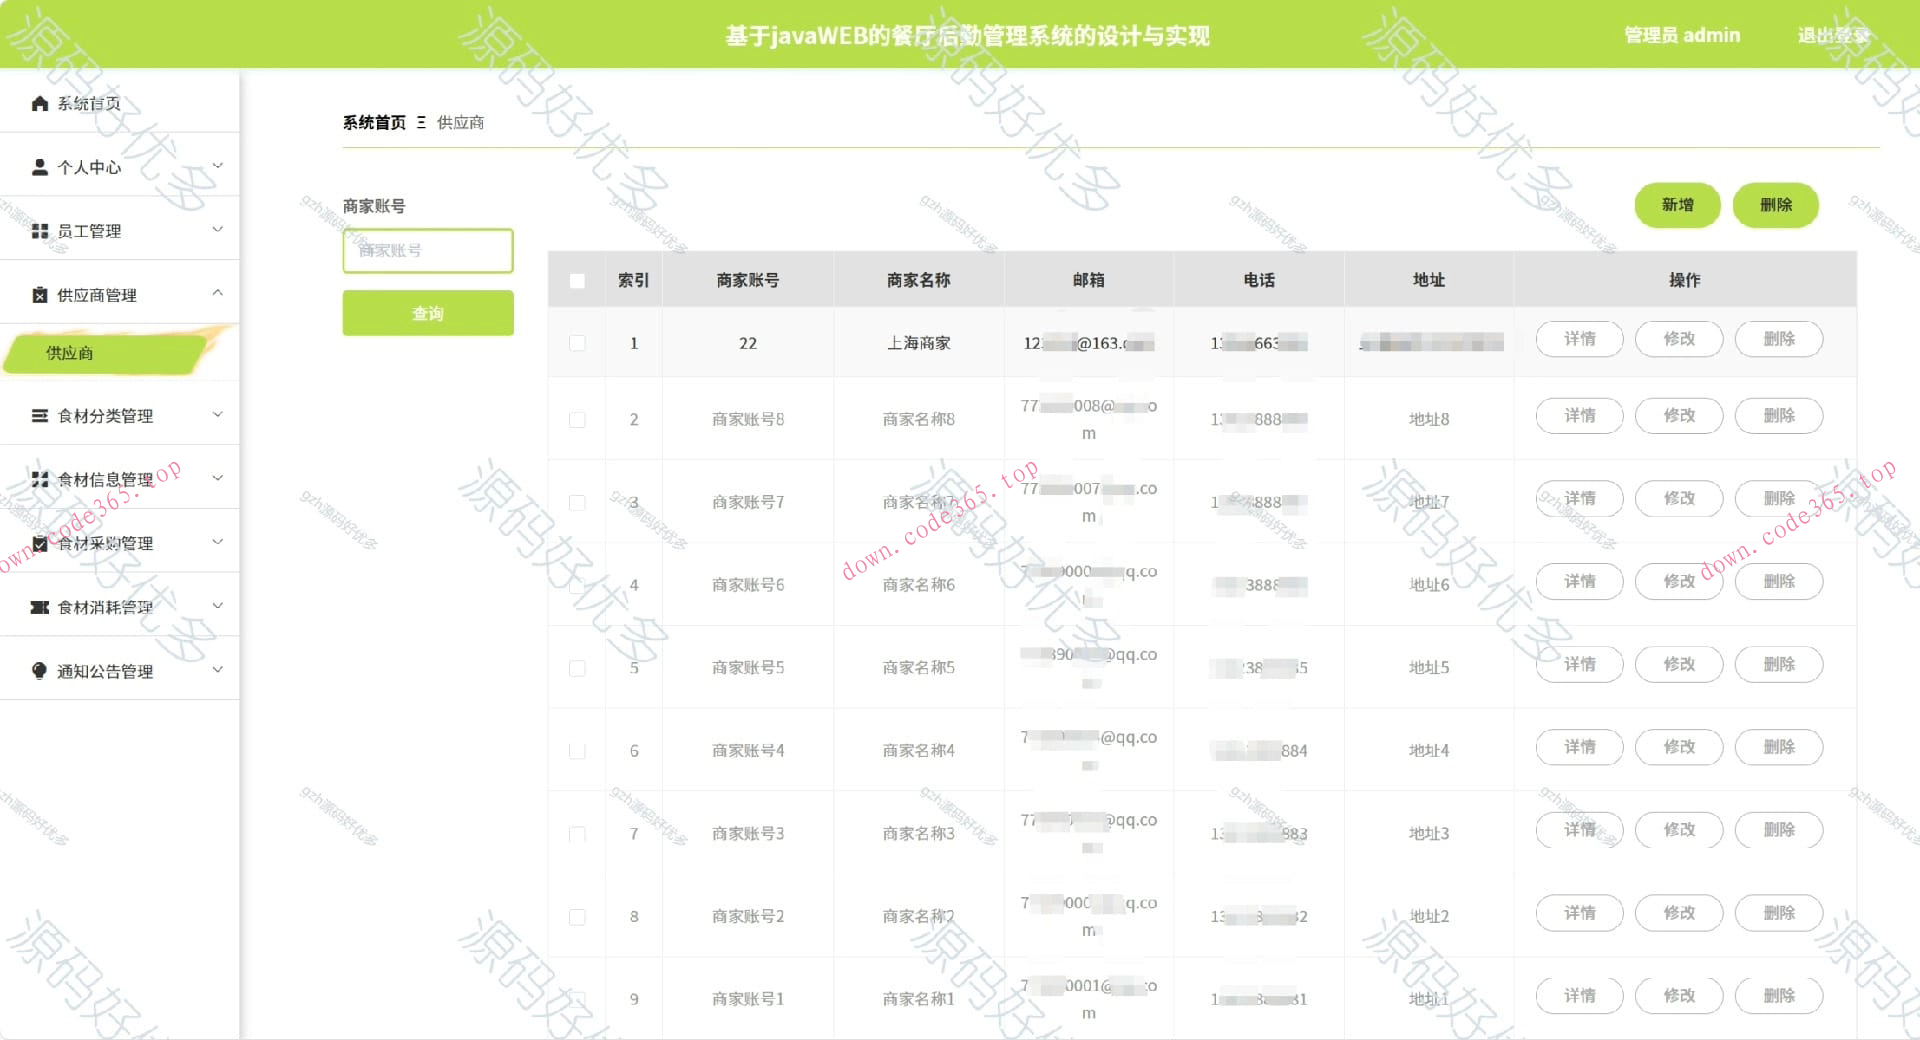This screenshot has height=1040, width=1920.
Task: Click the grid icon beside 员工管理
Action: (x=40, y=231)
